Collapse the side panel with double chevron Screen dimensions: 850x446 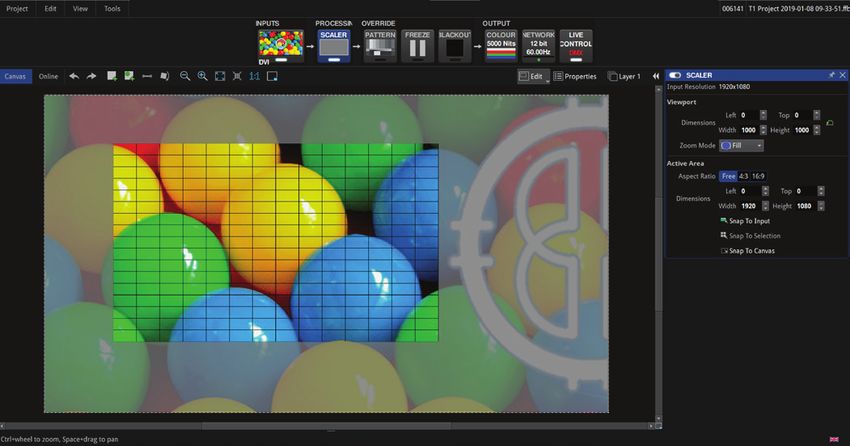pos(656,76)
